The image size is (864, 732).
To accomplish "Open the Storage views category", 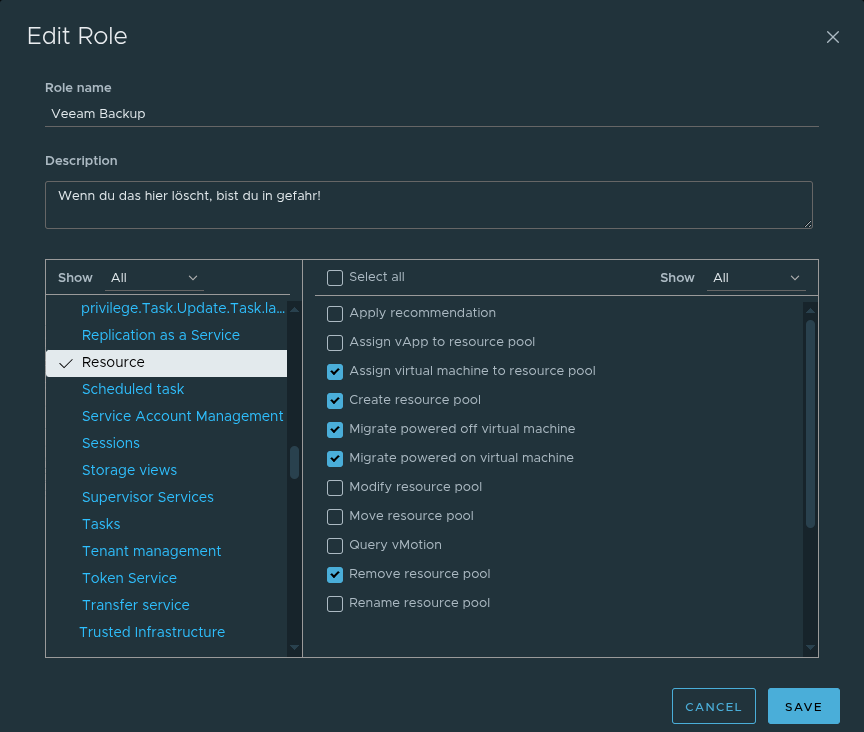I will (x=129, y=470).
